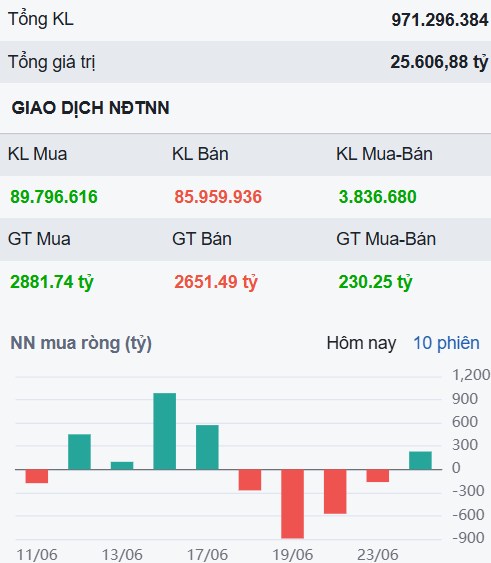Click the tallest green bar in the chart
This screenshot has height=563, width=491.
pyautogui.click(x=165, y=431)
